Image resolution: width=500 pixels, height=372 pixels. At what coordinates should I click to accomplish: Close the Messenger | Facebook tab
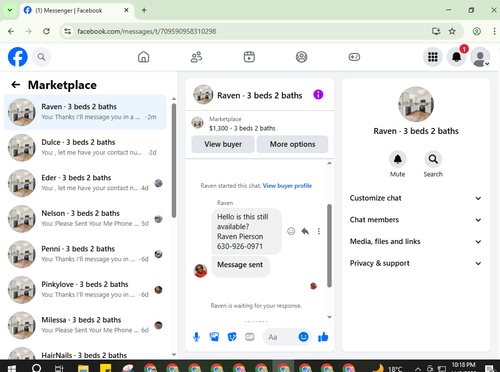tap(126, 10)
